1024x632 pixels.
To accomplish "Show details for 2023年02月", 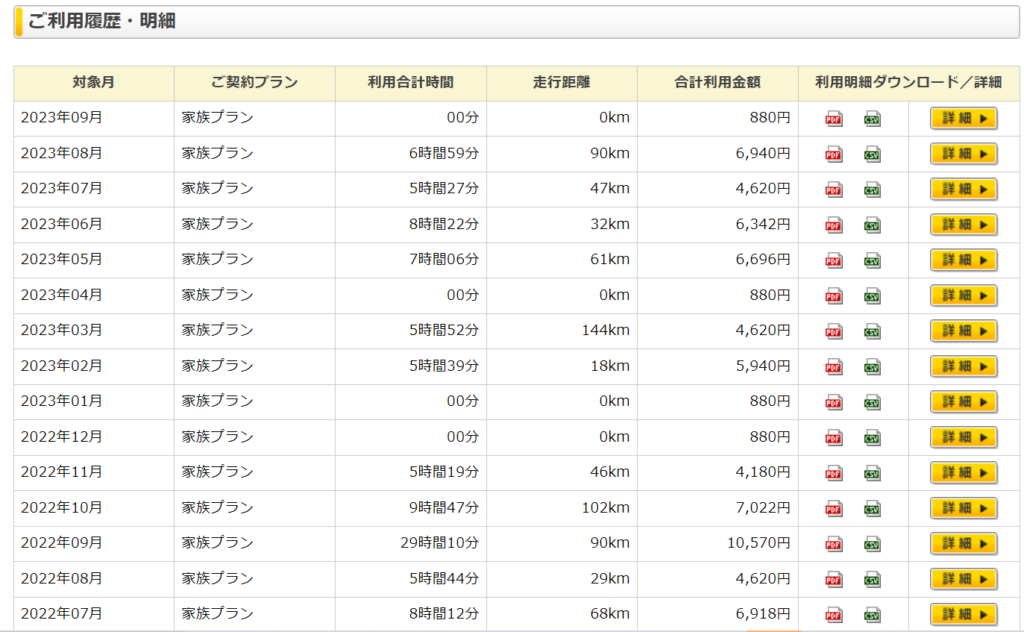I will click(963, 366).
